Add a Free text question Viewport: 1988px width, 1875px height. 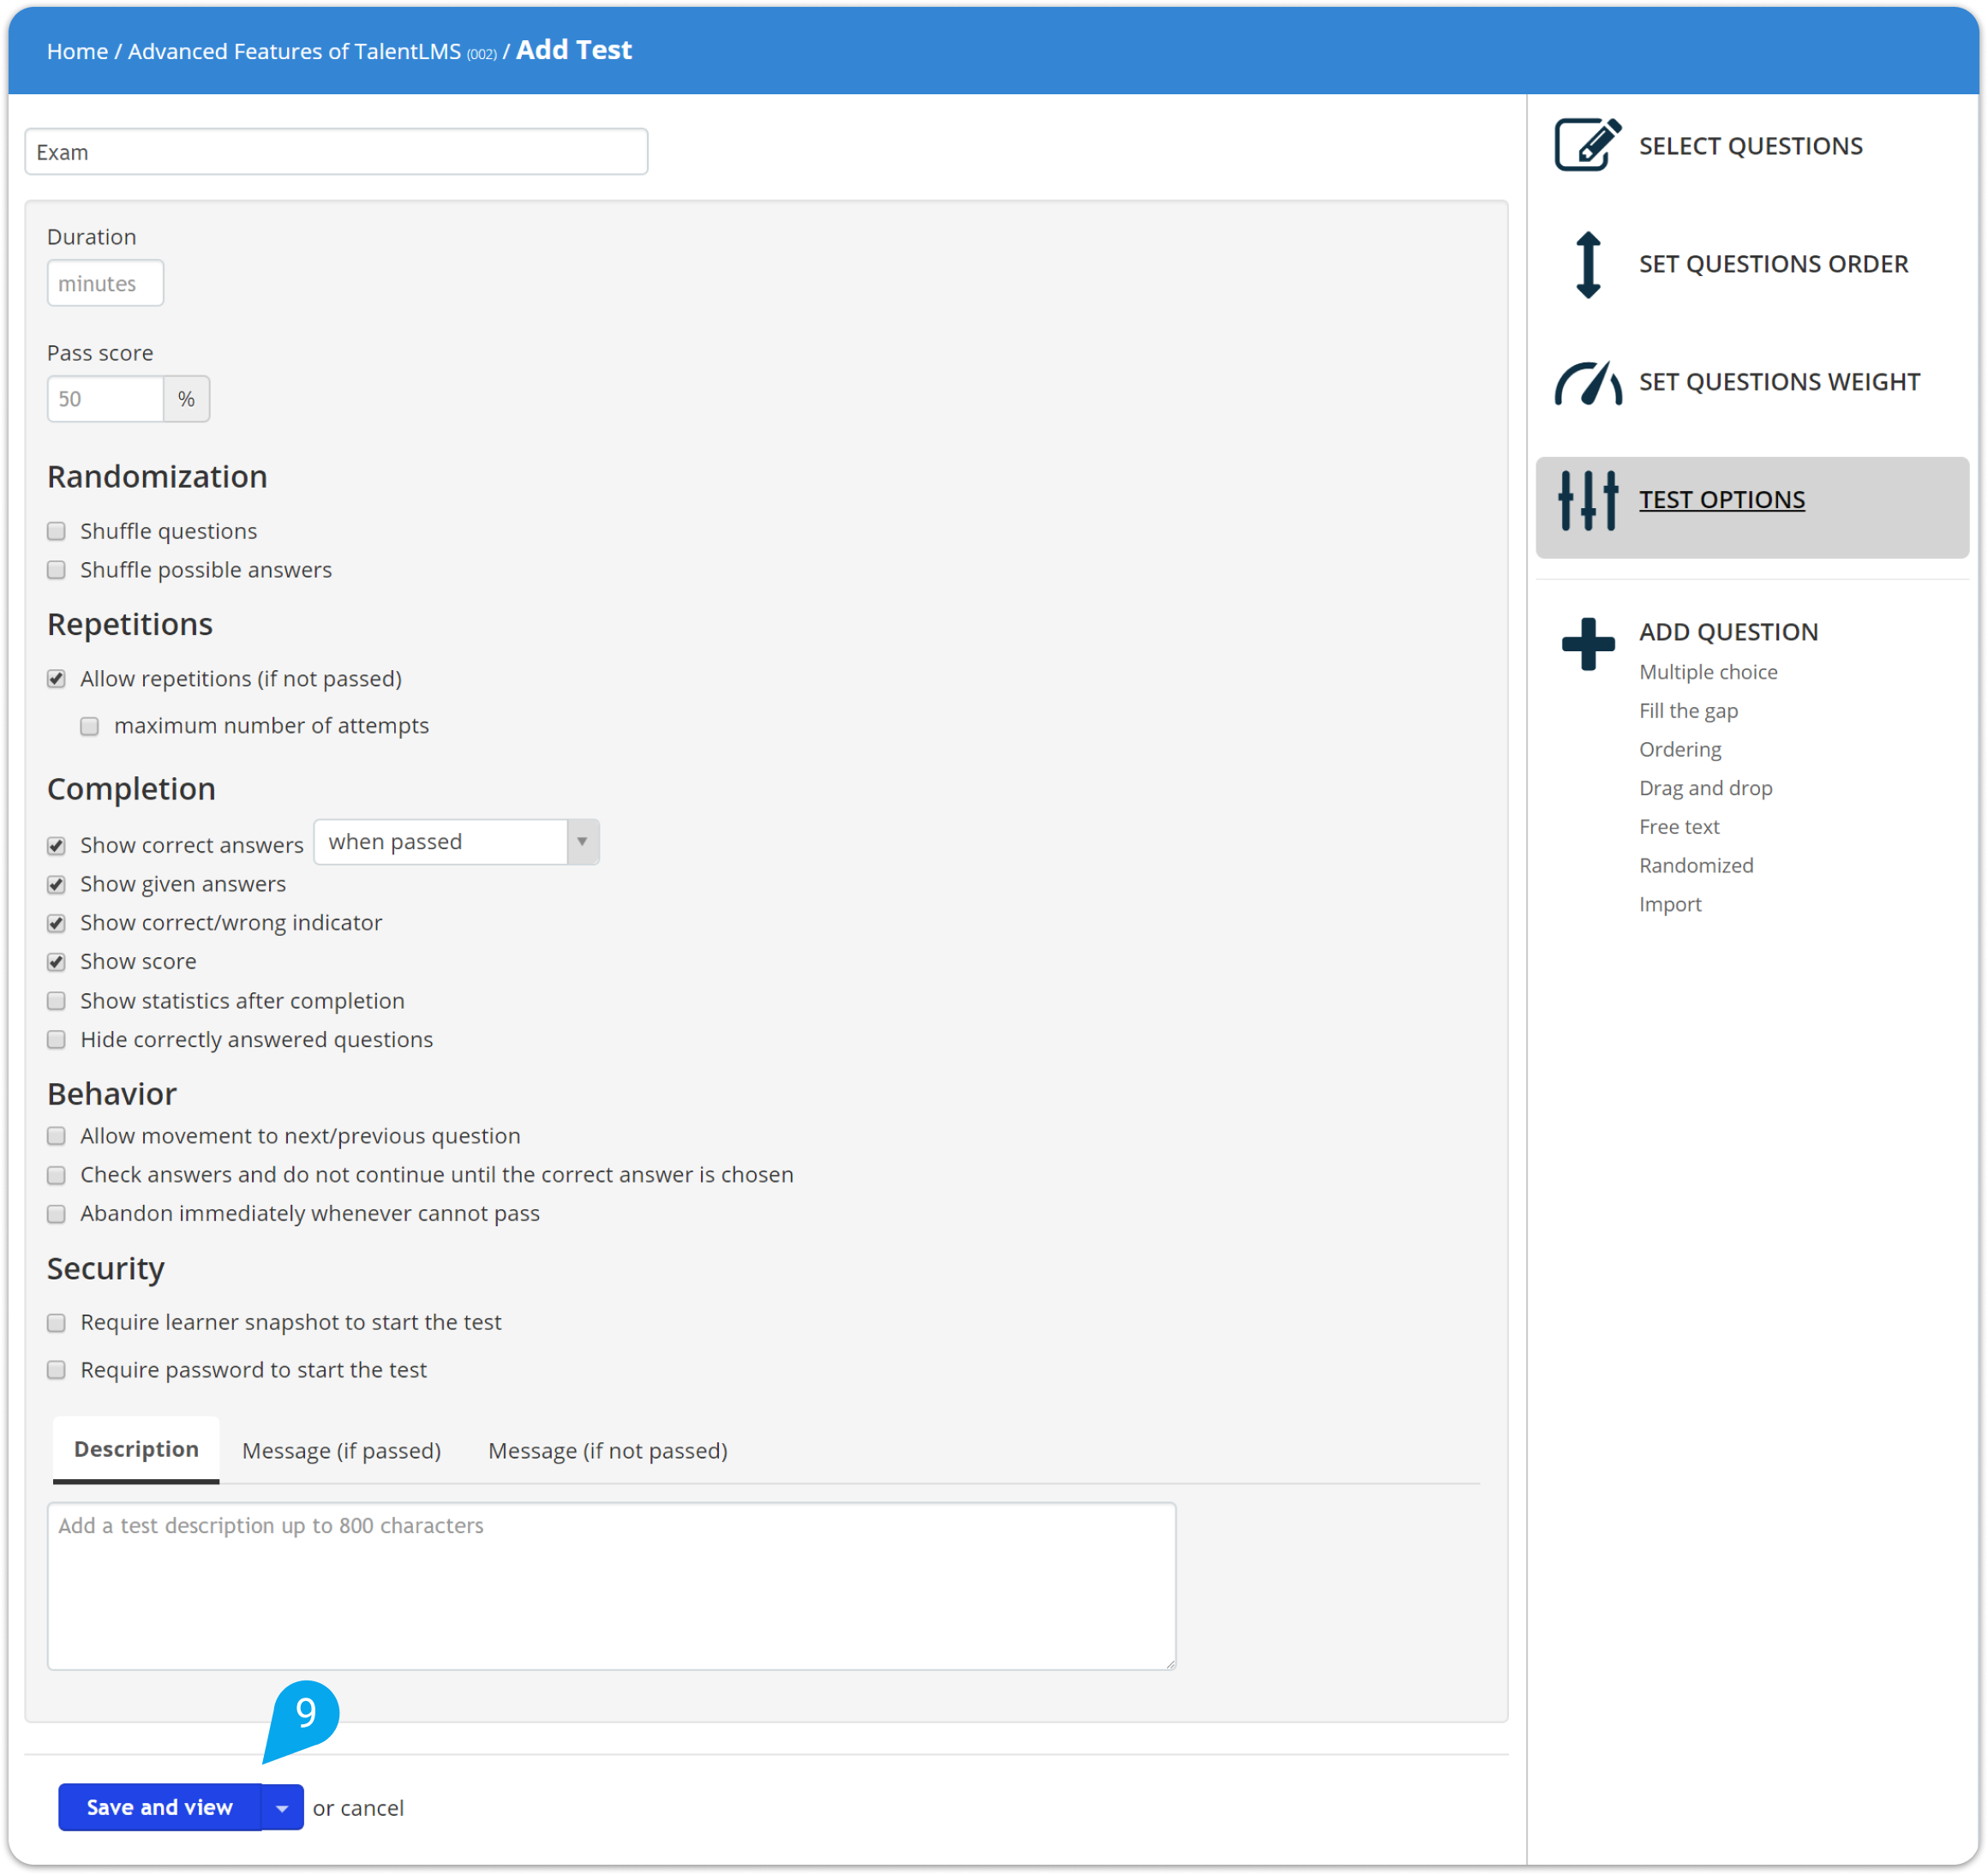click(1679, 827)
